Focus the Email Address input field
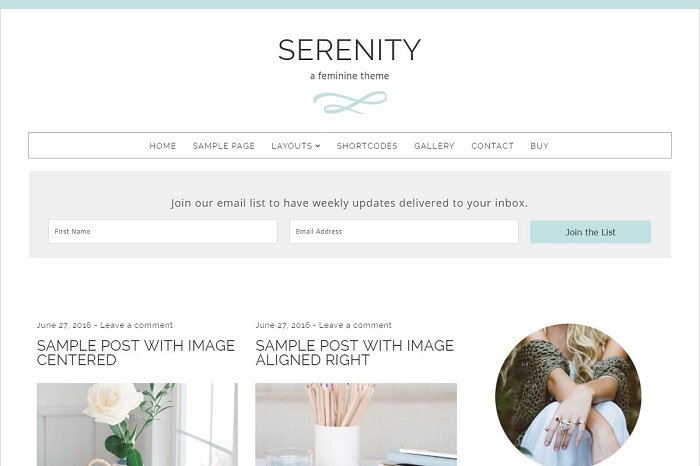 click(x=404, y=231)
